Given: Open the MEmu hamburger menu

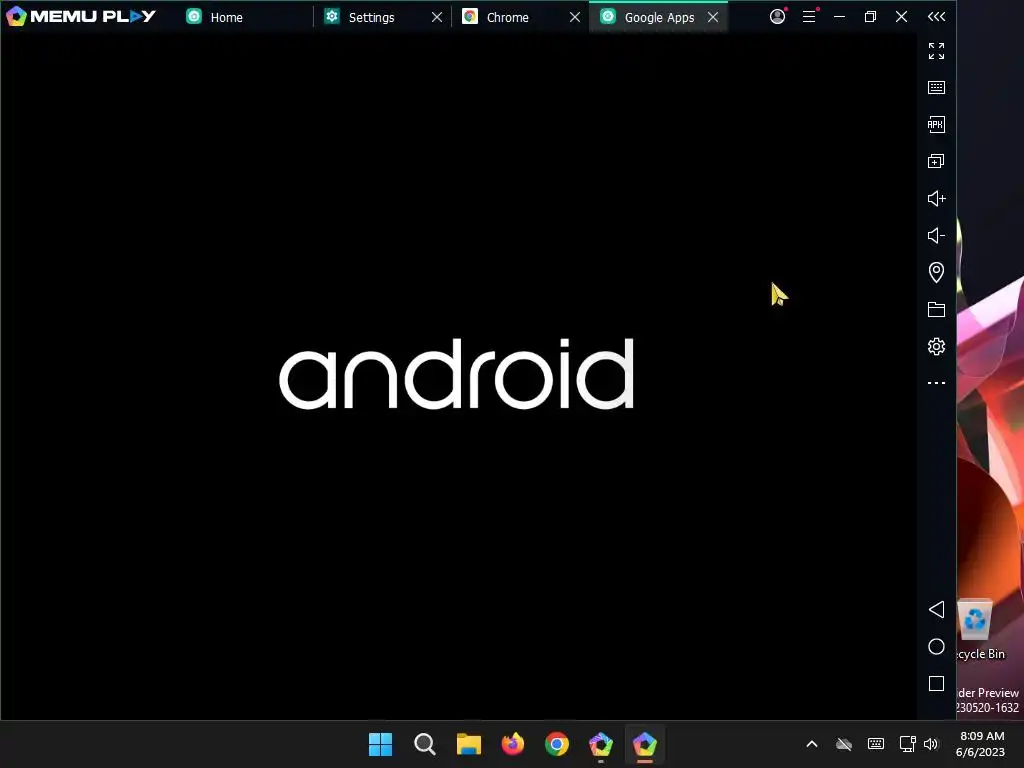Looking at the screenshot, I should [809, 16].
